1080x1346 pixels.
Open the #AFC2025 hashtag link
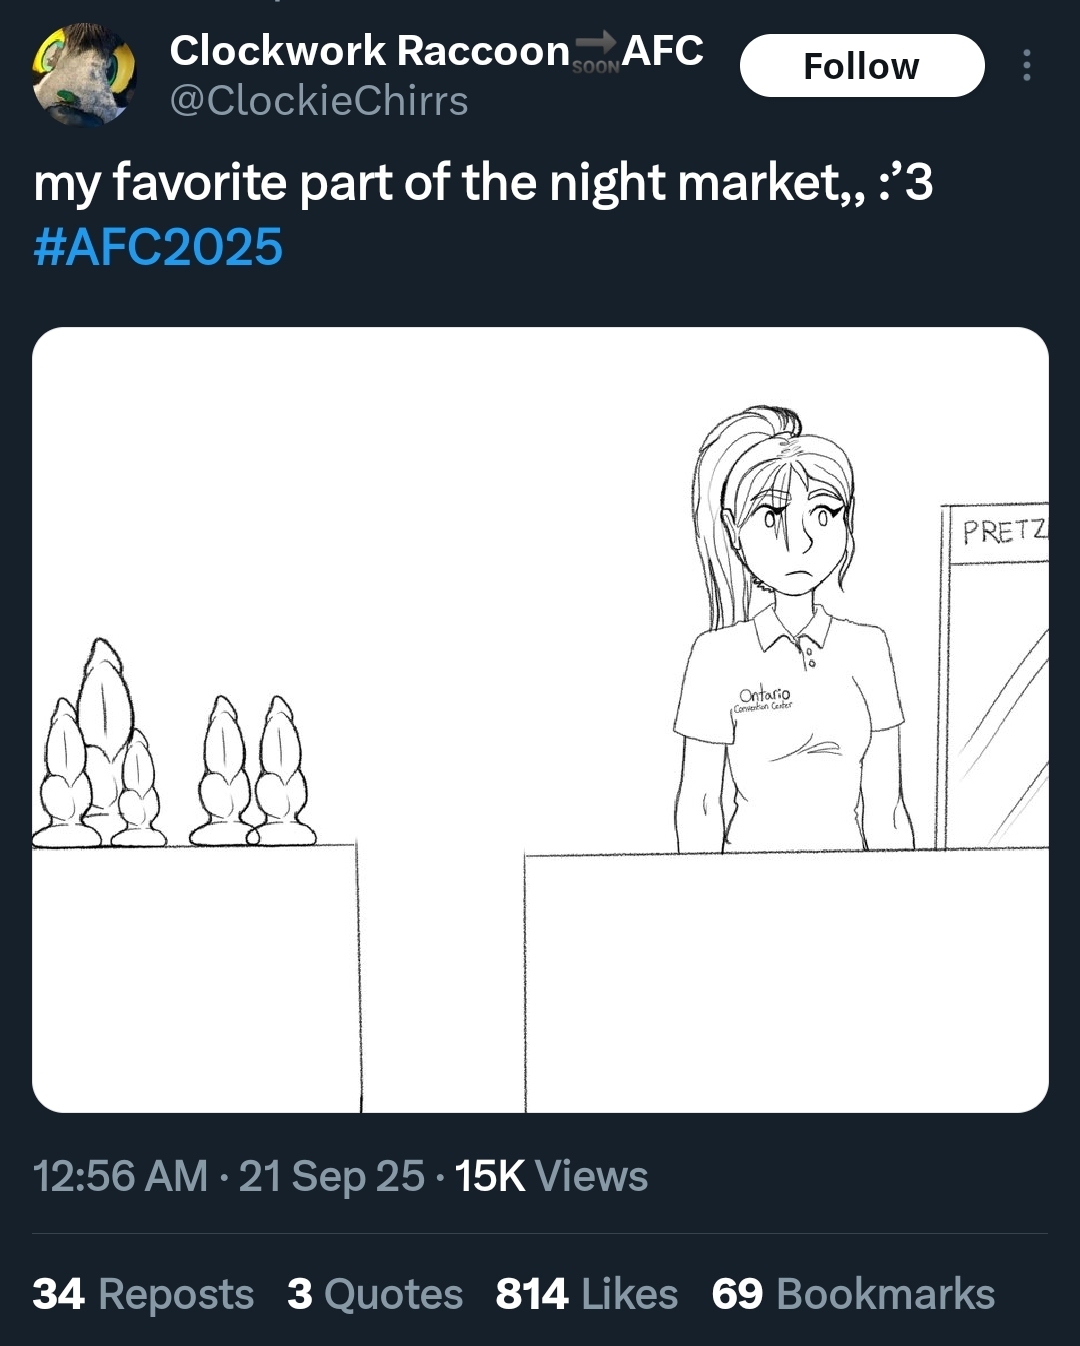(x=158, y=247)
